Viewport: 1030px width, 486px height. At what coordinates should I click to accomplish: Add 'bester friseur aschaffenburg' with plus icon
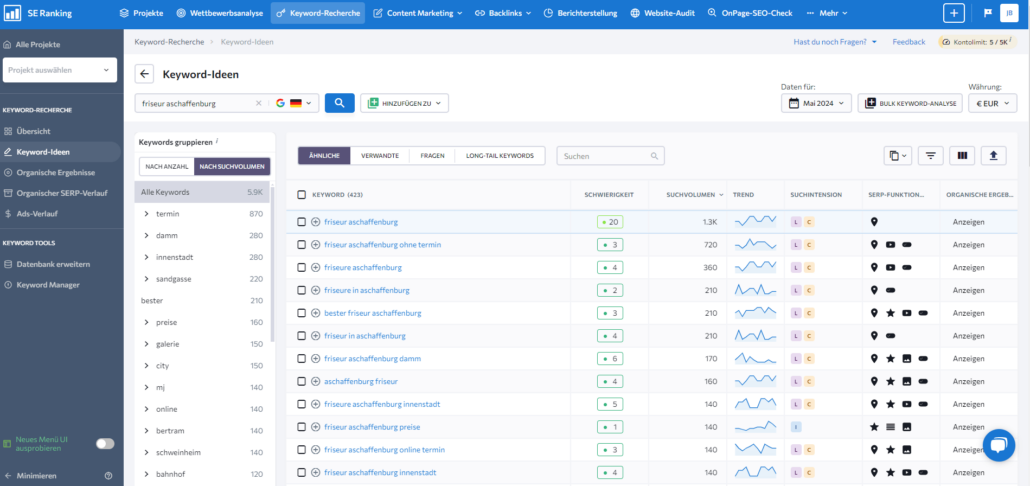point(315,313)
